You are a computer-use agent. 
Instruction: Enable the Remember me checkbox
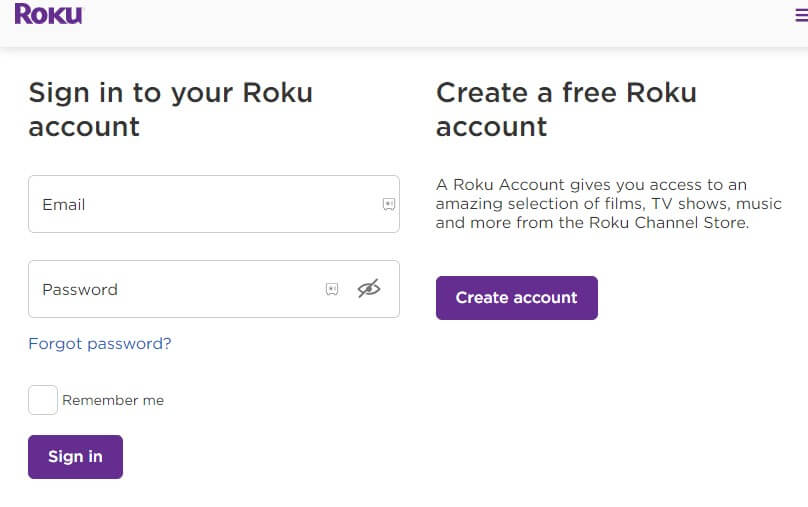43,400
